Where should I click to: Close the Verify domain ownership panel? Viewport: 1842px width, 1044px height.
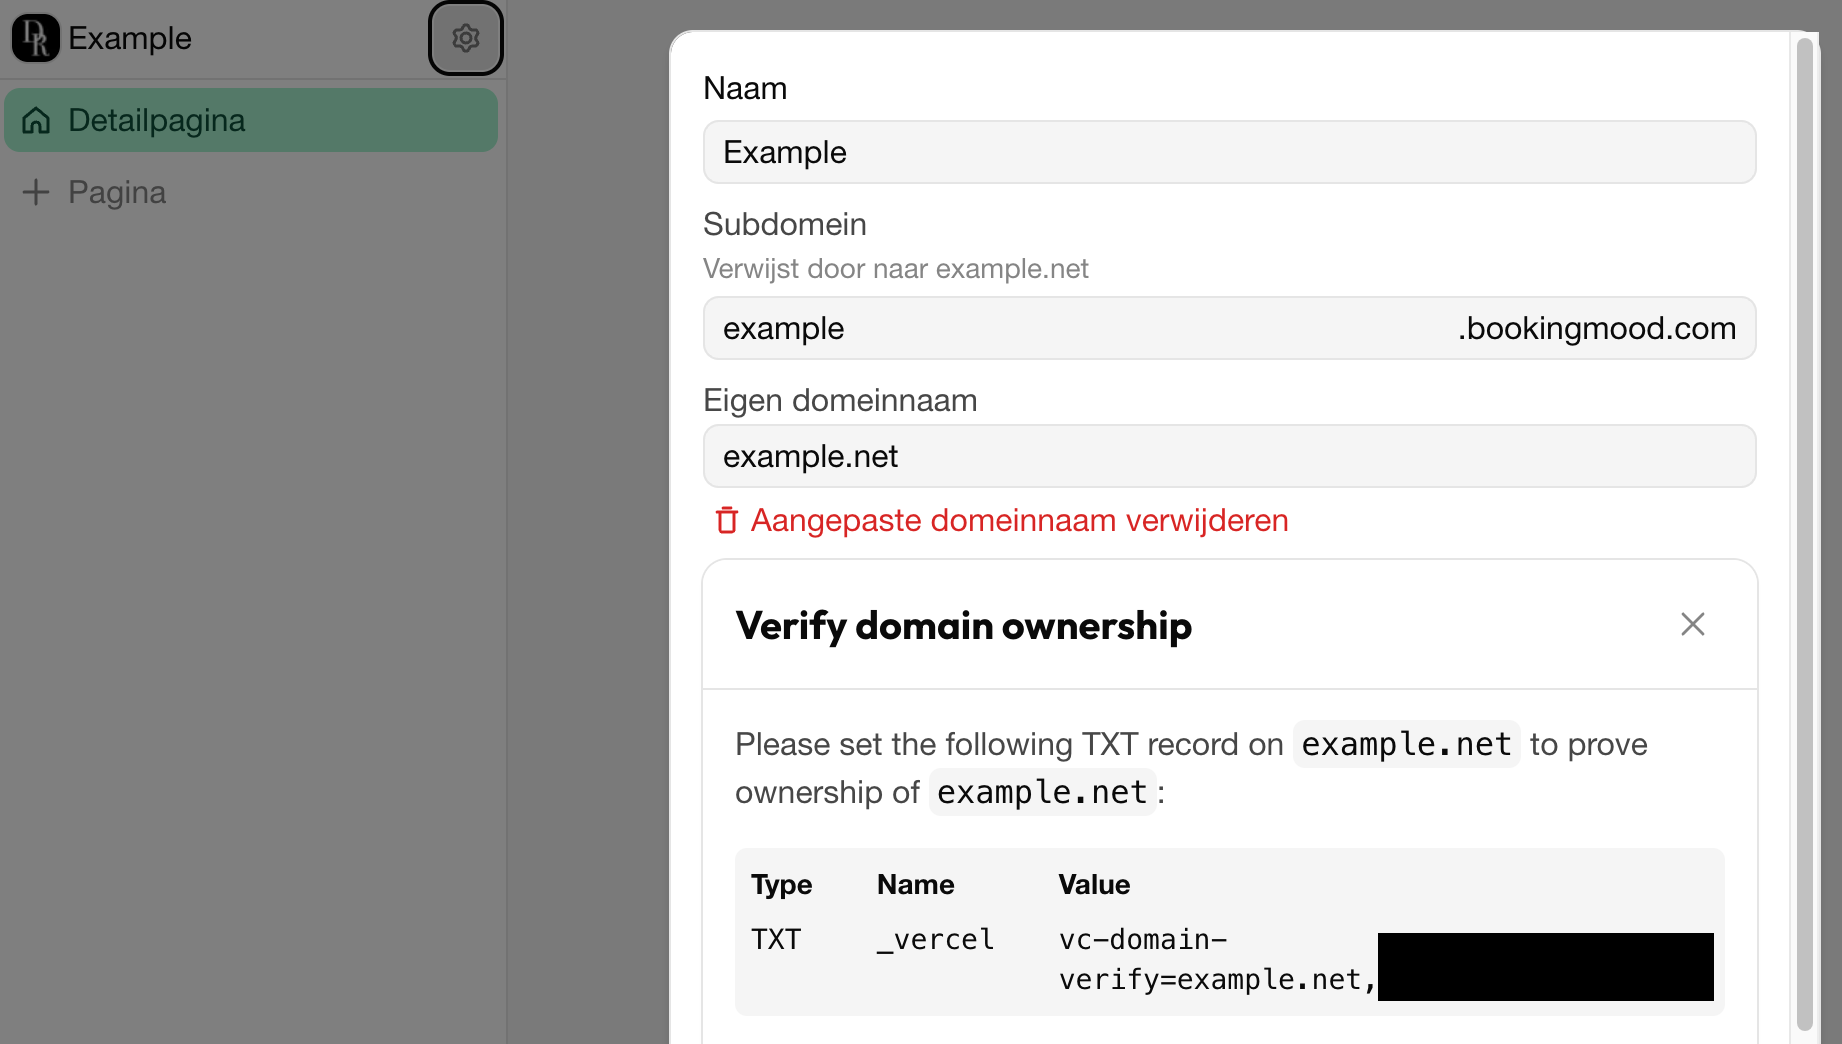(x=1693, y=624)
